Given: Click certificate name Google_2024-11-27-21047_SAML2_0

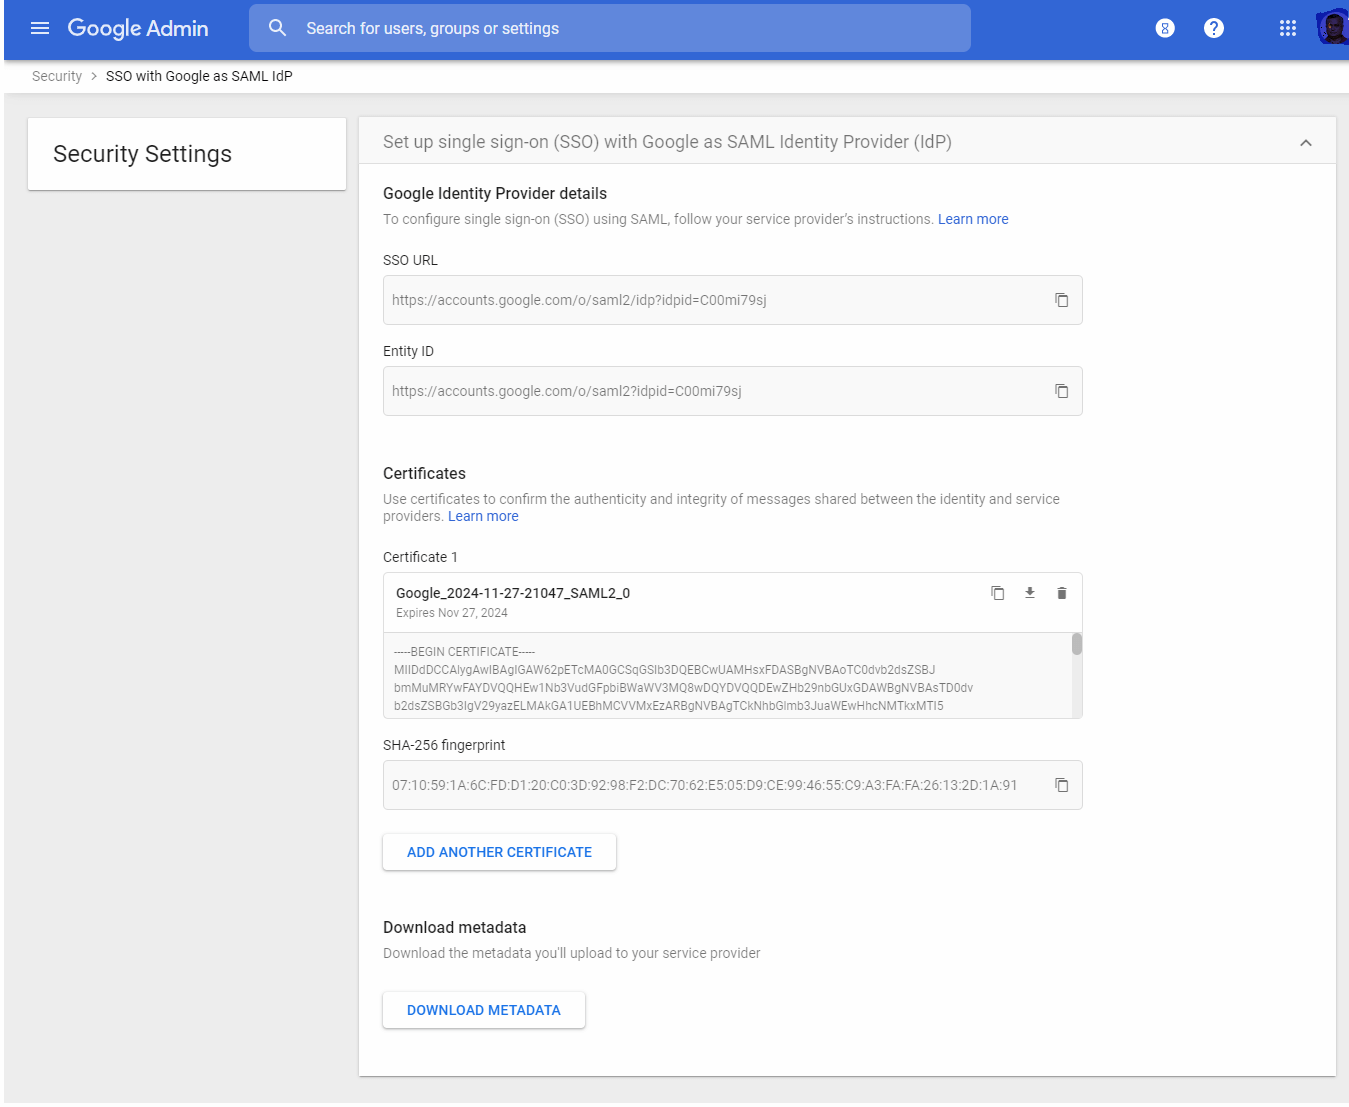Looking at the screenshot, I should 513,593.
